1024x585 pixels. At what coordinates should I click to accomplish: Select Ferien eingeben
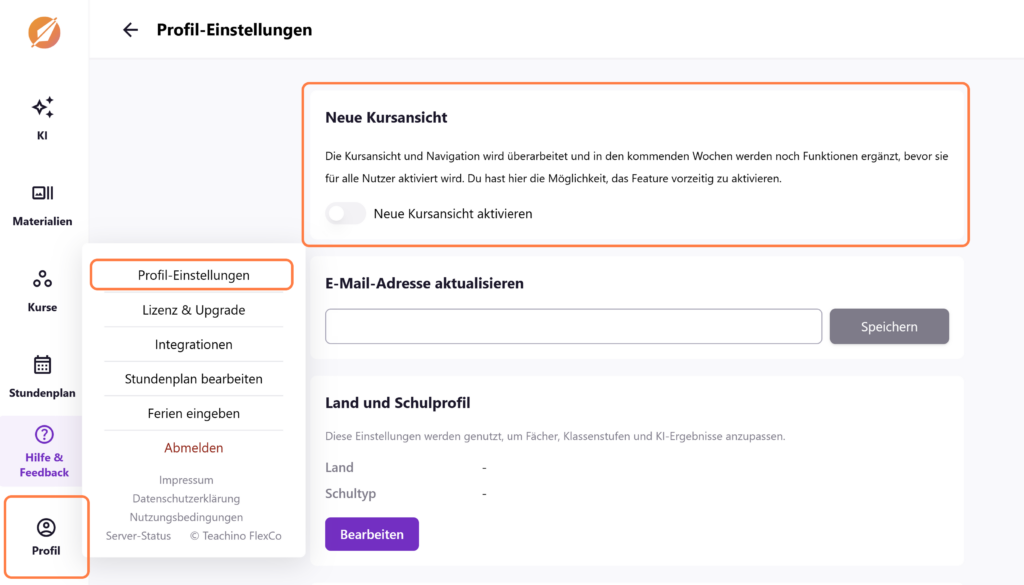(192, 413)
